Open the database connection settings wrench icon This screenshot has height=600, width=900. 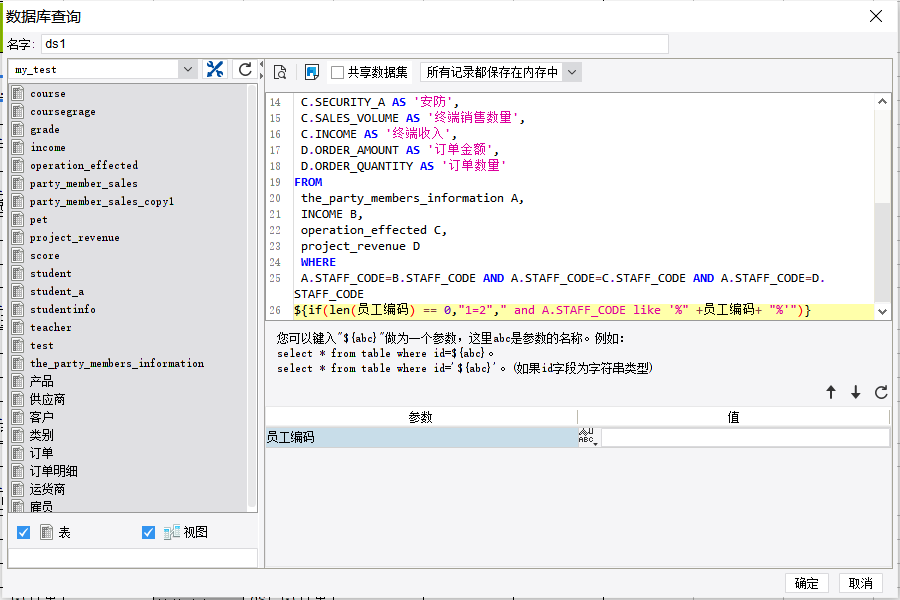click(x=215, y=69)
